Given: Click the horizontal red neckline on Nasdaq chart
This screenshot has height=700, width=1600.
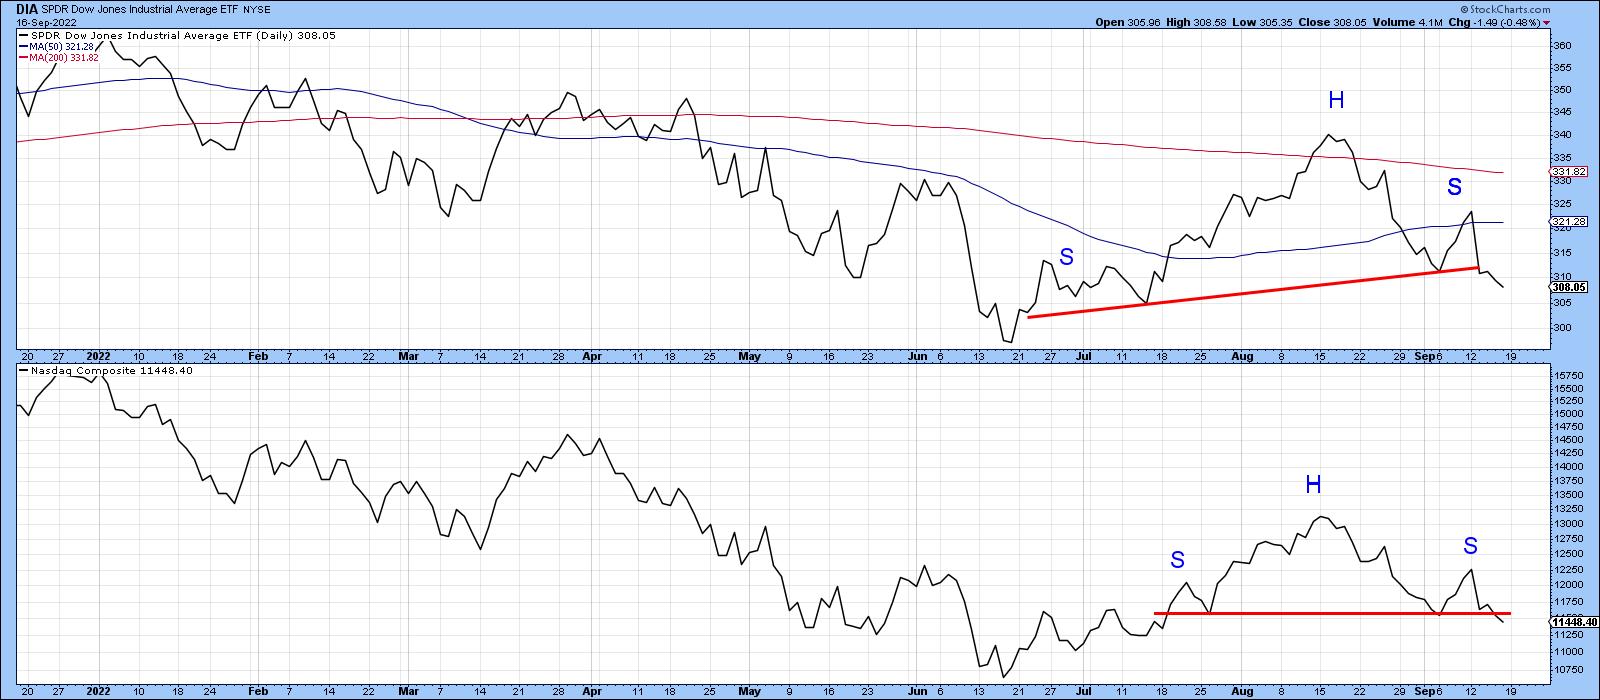Looking at the screenshot, I should click(x=1332, y=613).
